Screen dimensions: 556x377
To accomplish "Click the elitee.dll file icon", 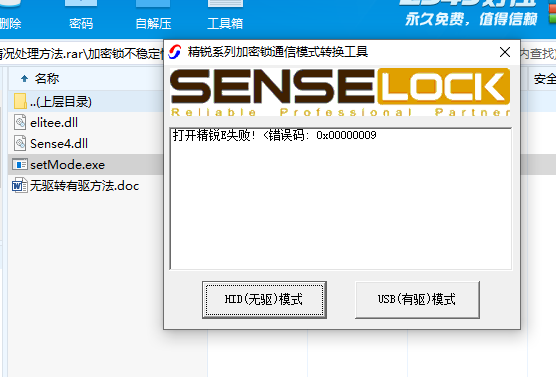I will coord(20,123).
